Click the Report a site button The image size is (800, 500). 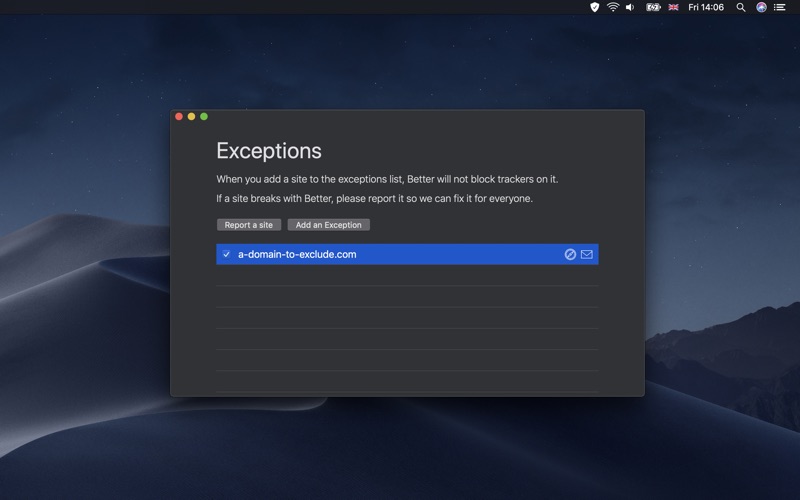pos(249,225)
